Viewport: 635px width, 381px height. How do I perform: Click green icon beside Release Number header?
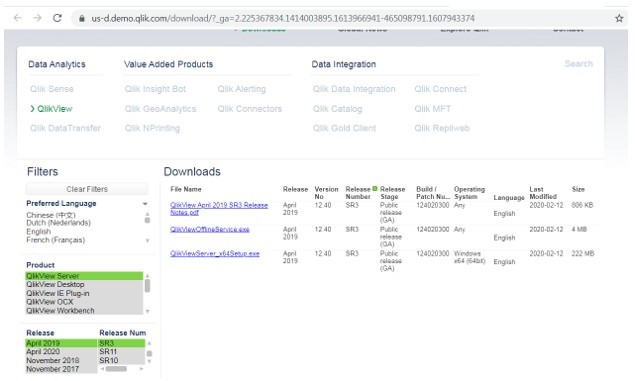point(375,188)
